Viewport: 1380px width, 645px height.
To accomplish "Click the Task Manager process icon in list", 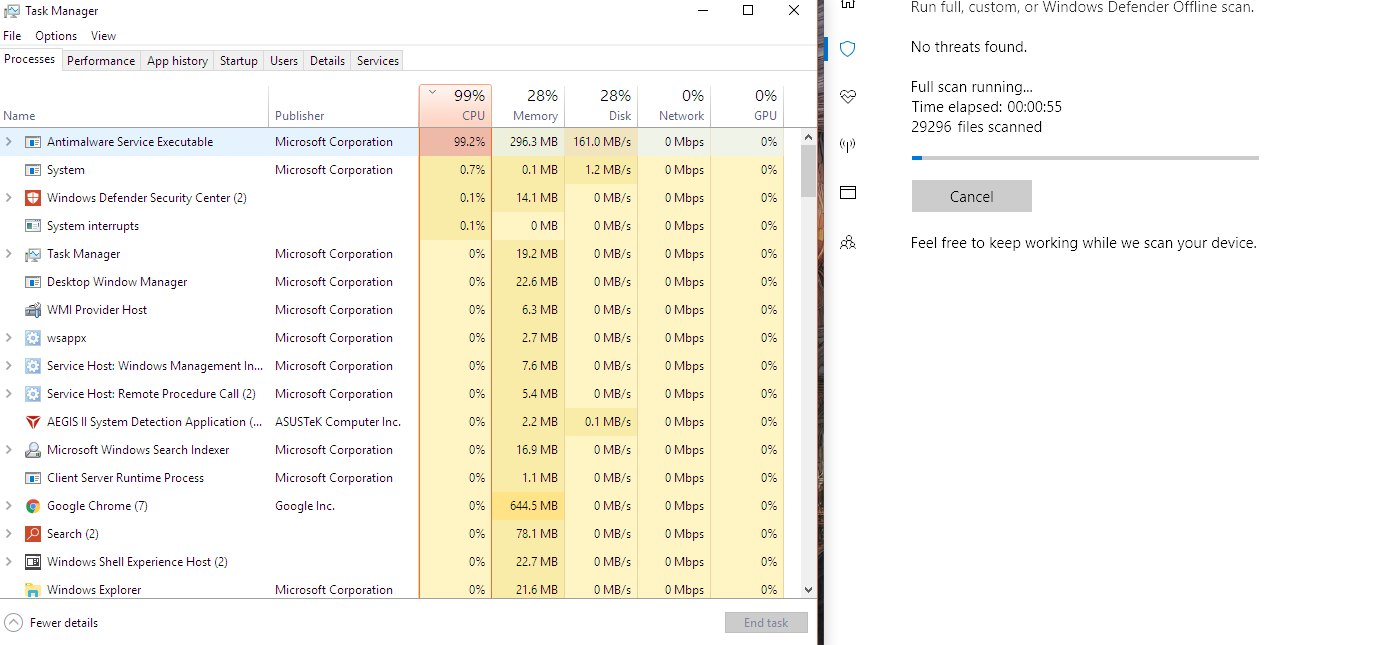I will (32, 254).
